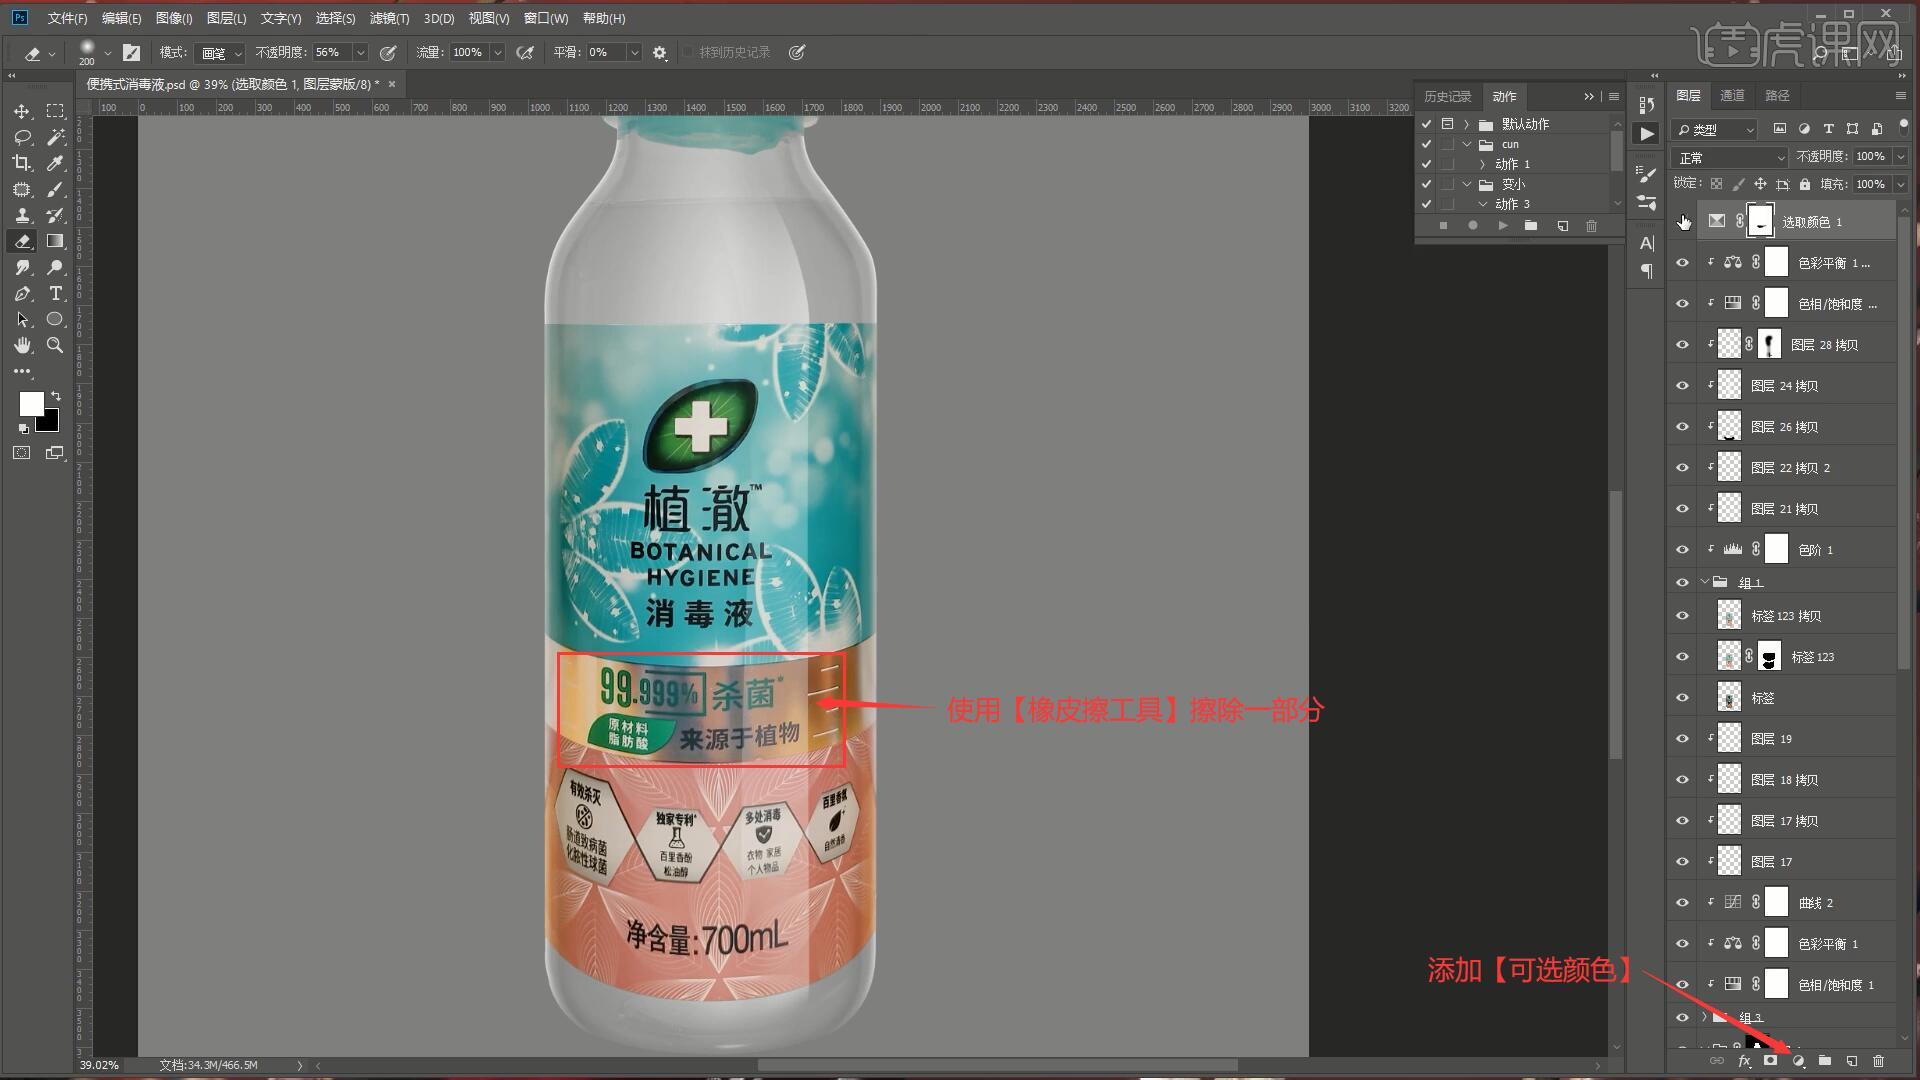The image size is (1920, 1080).
Task: Select the Hand tool
Action: [22, 345]
